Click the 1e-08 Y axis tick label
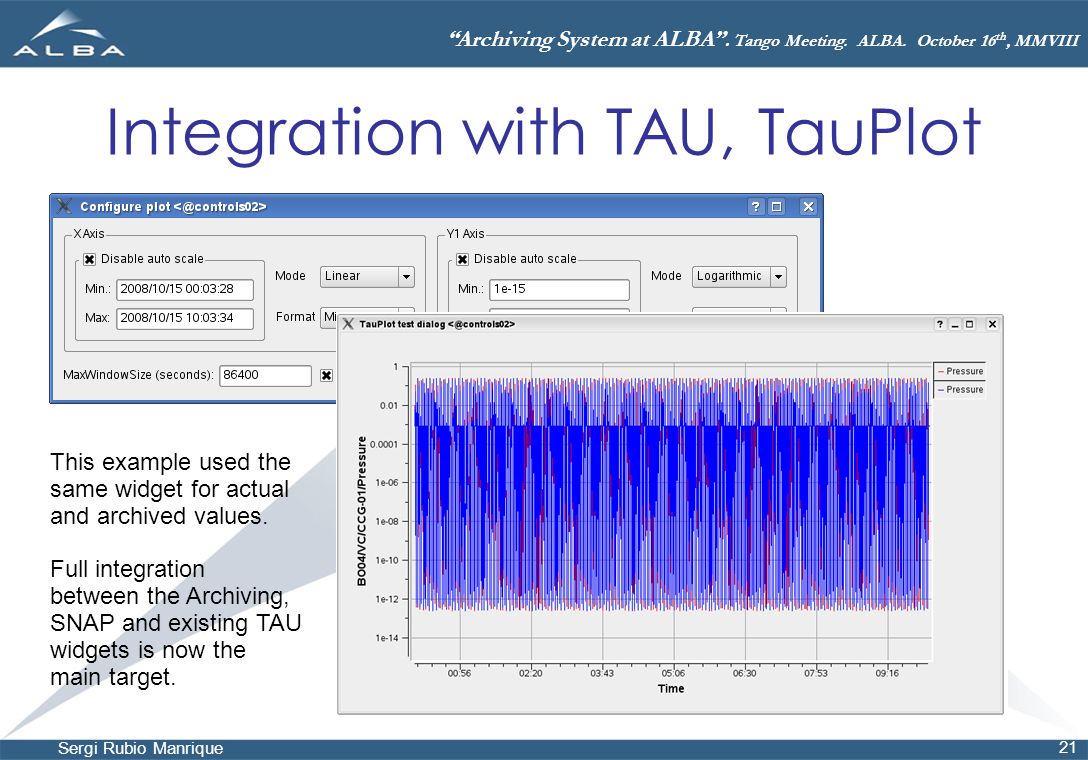 386,521
